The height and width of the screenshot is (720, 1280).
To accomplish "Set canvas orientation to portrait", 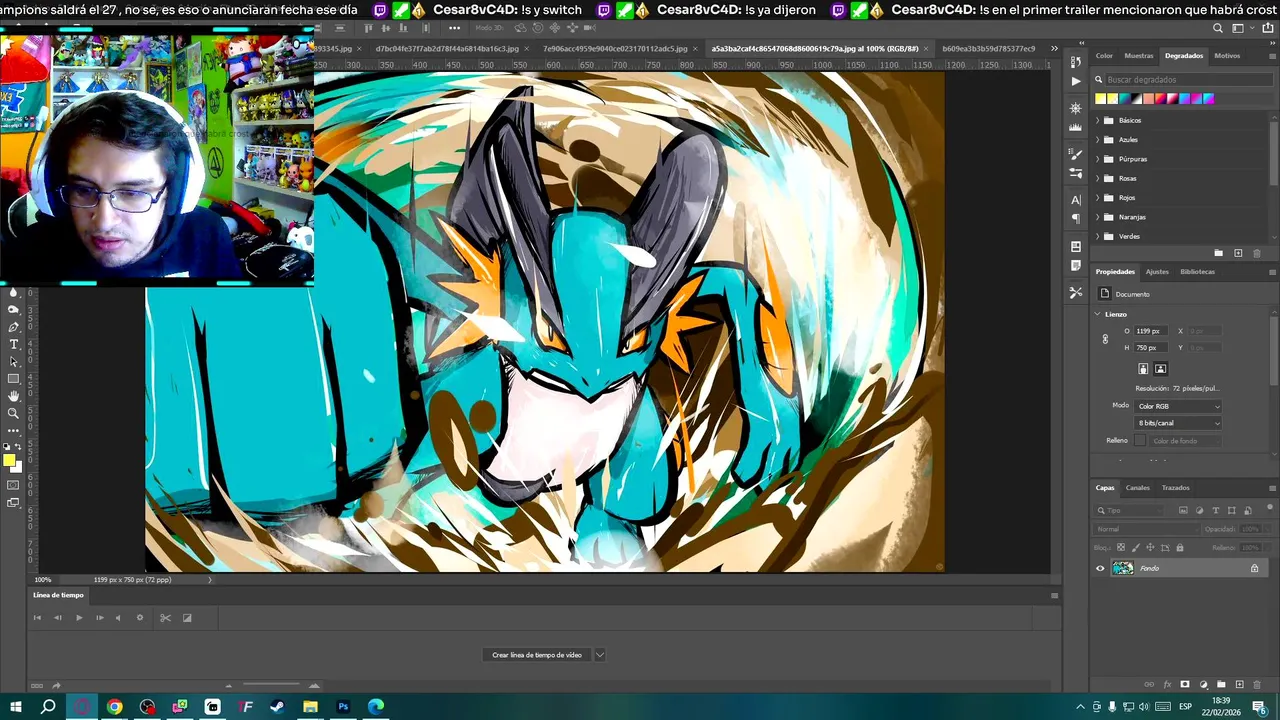I will (1143, 368).
